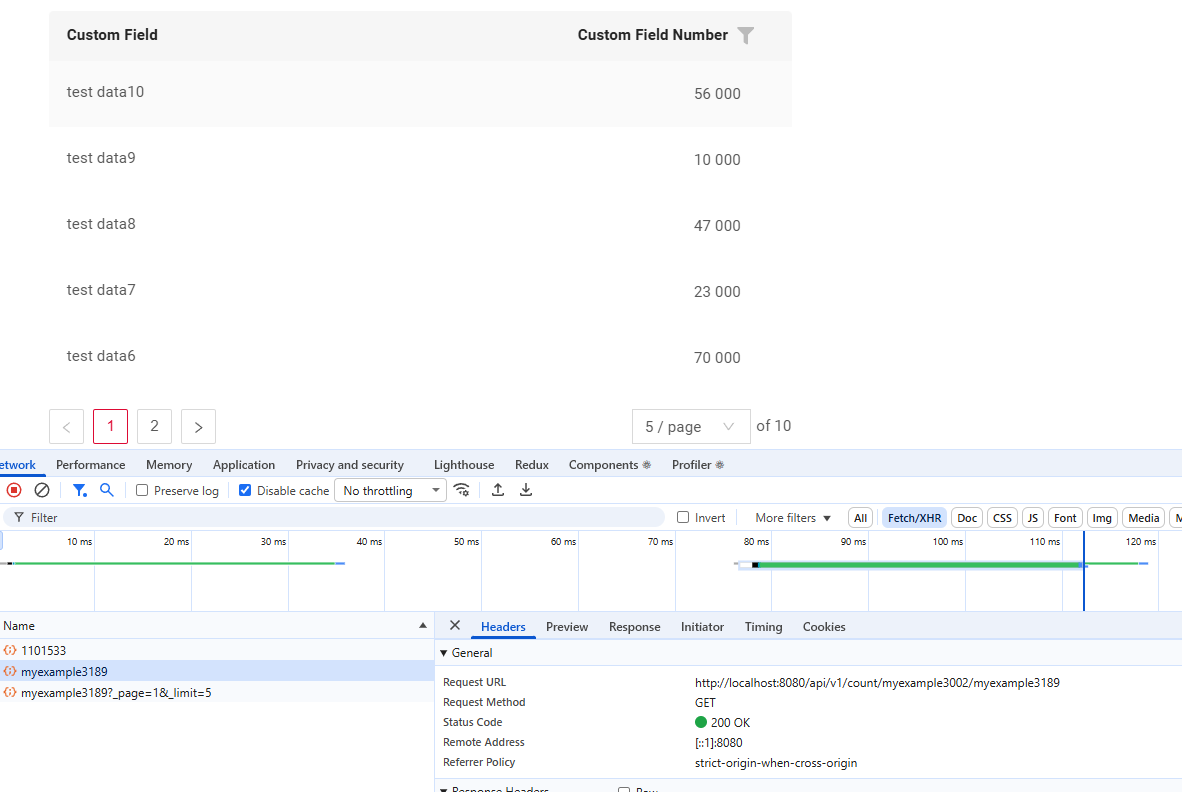Open network conditions wifi icon
The width and height of the screenshot is (1182, 792).
coord(461,490)
